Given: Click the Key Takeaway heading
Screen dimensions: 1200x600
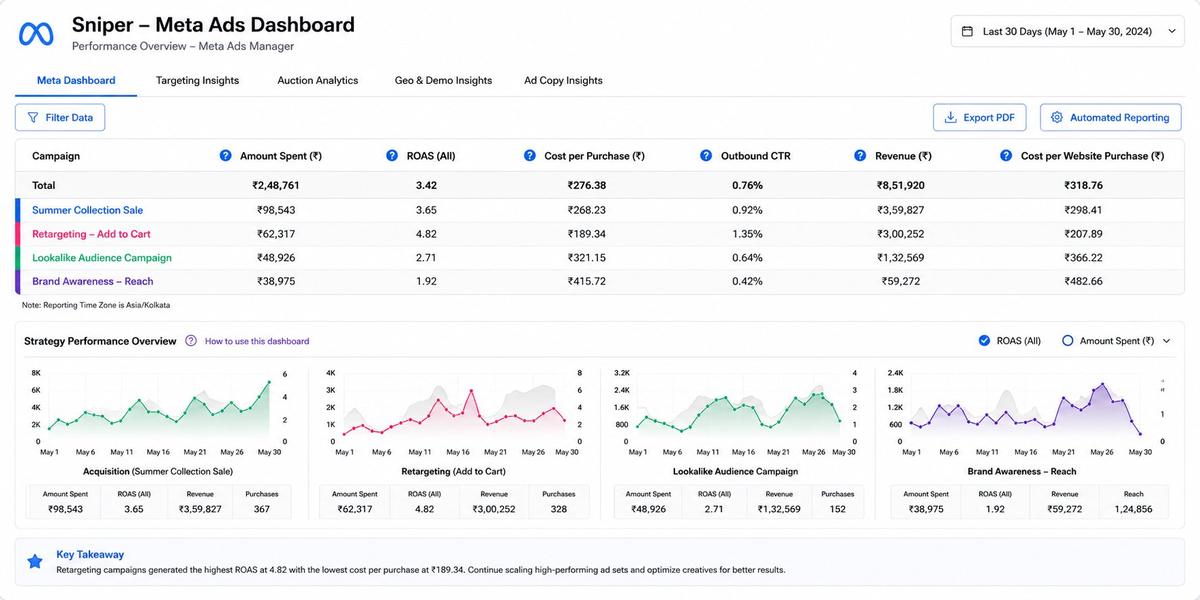Looking at the screenshot, I should [x=90, y=554].
